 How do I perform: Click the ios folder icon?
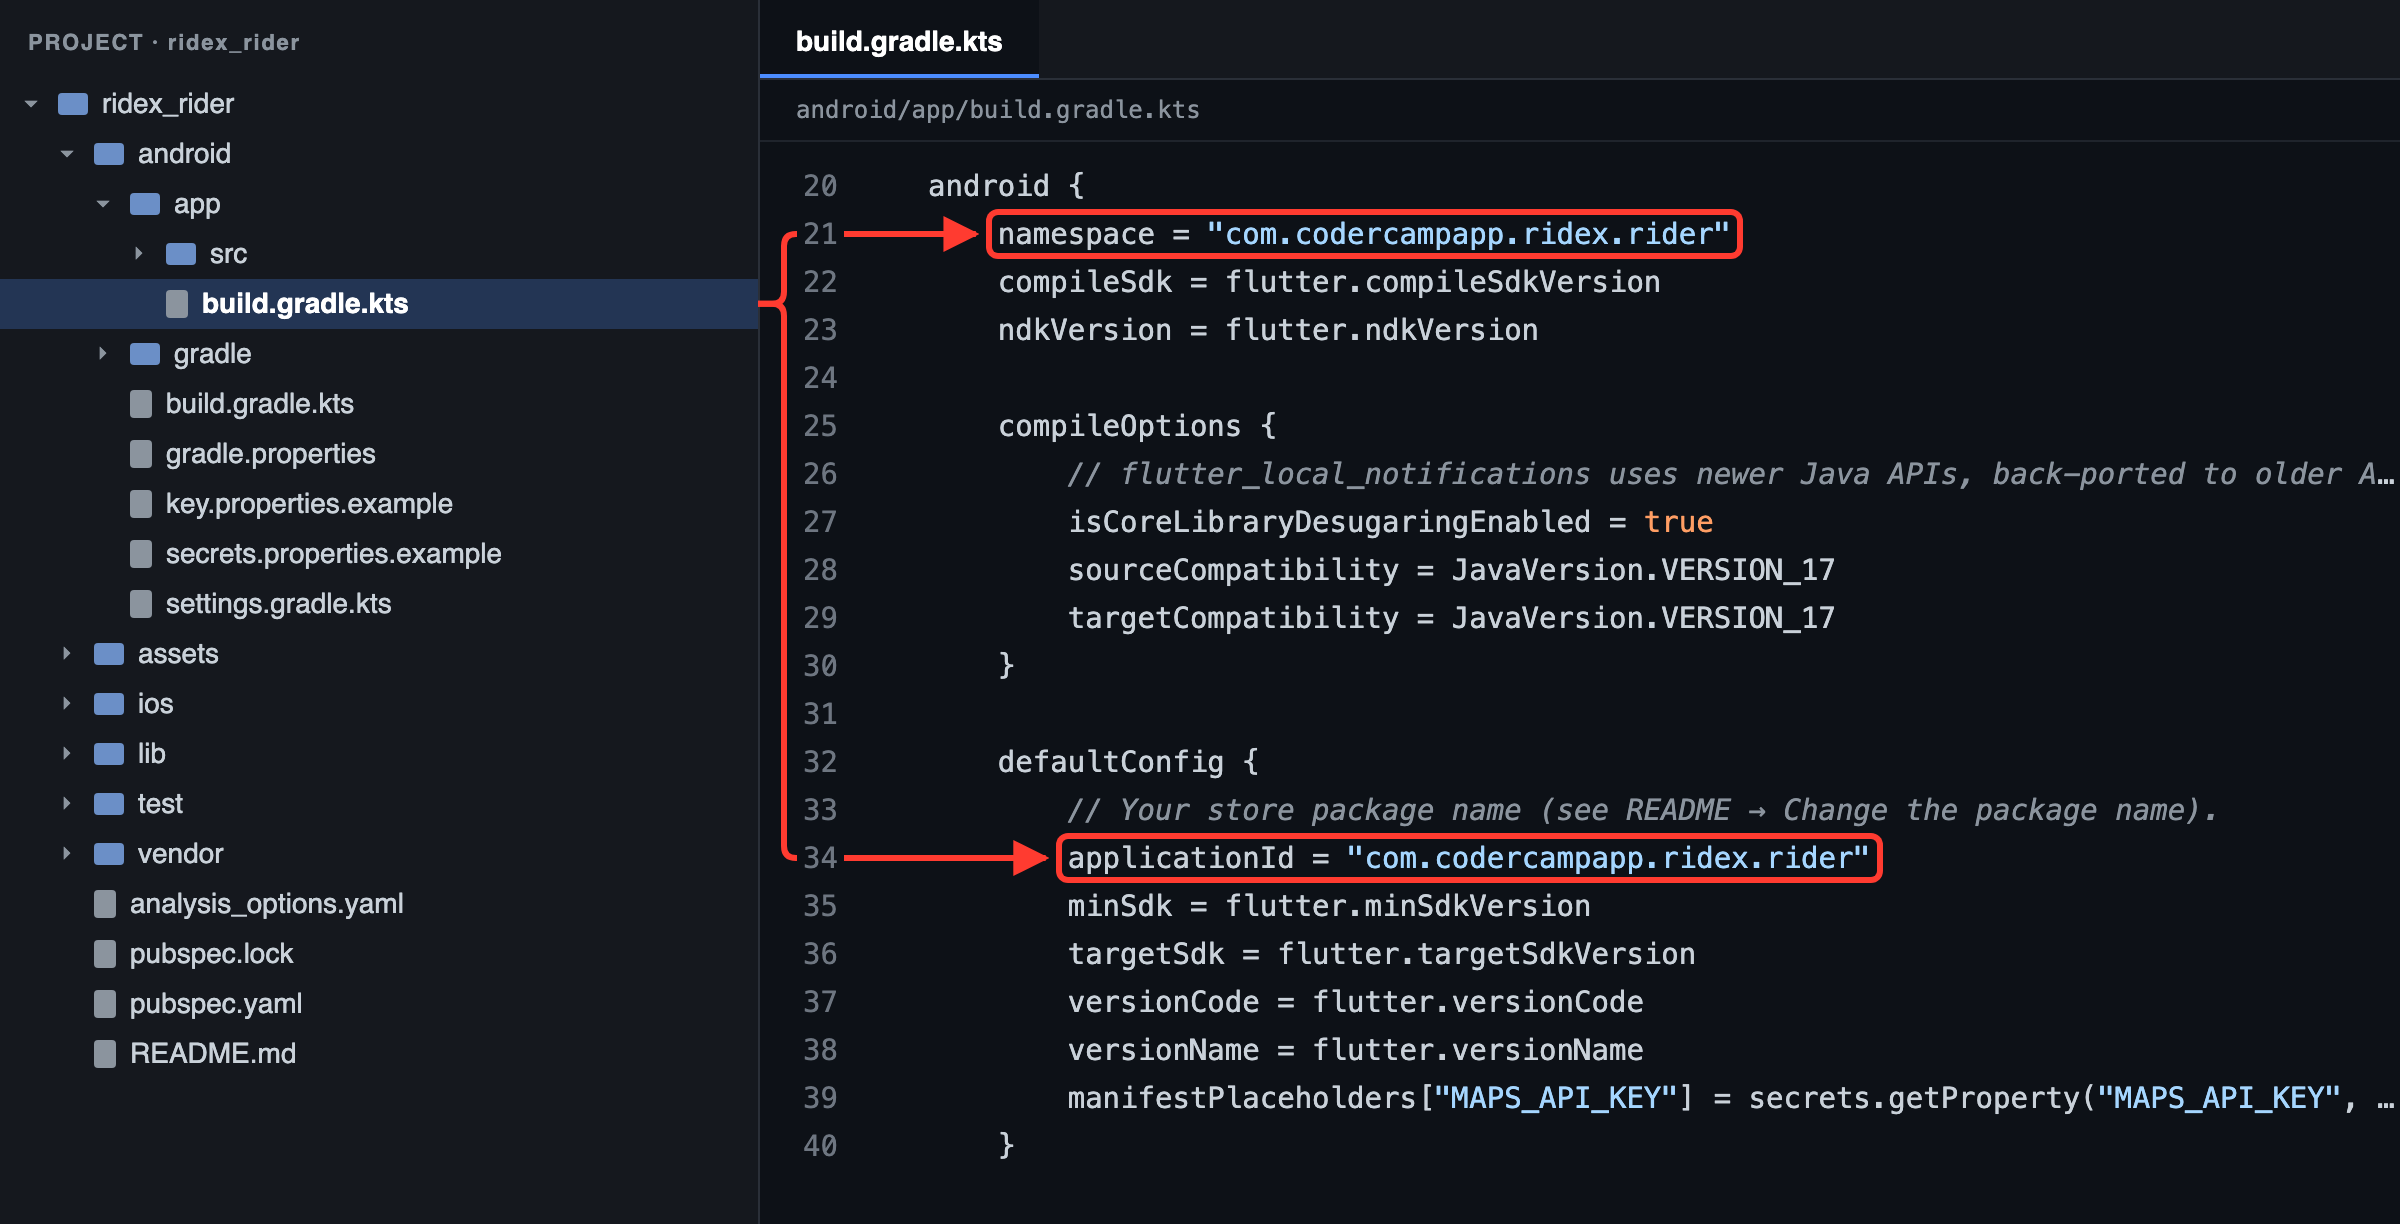109,704
